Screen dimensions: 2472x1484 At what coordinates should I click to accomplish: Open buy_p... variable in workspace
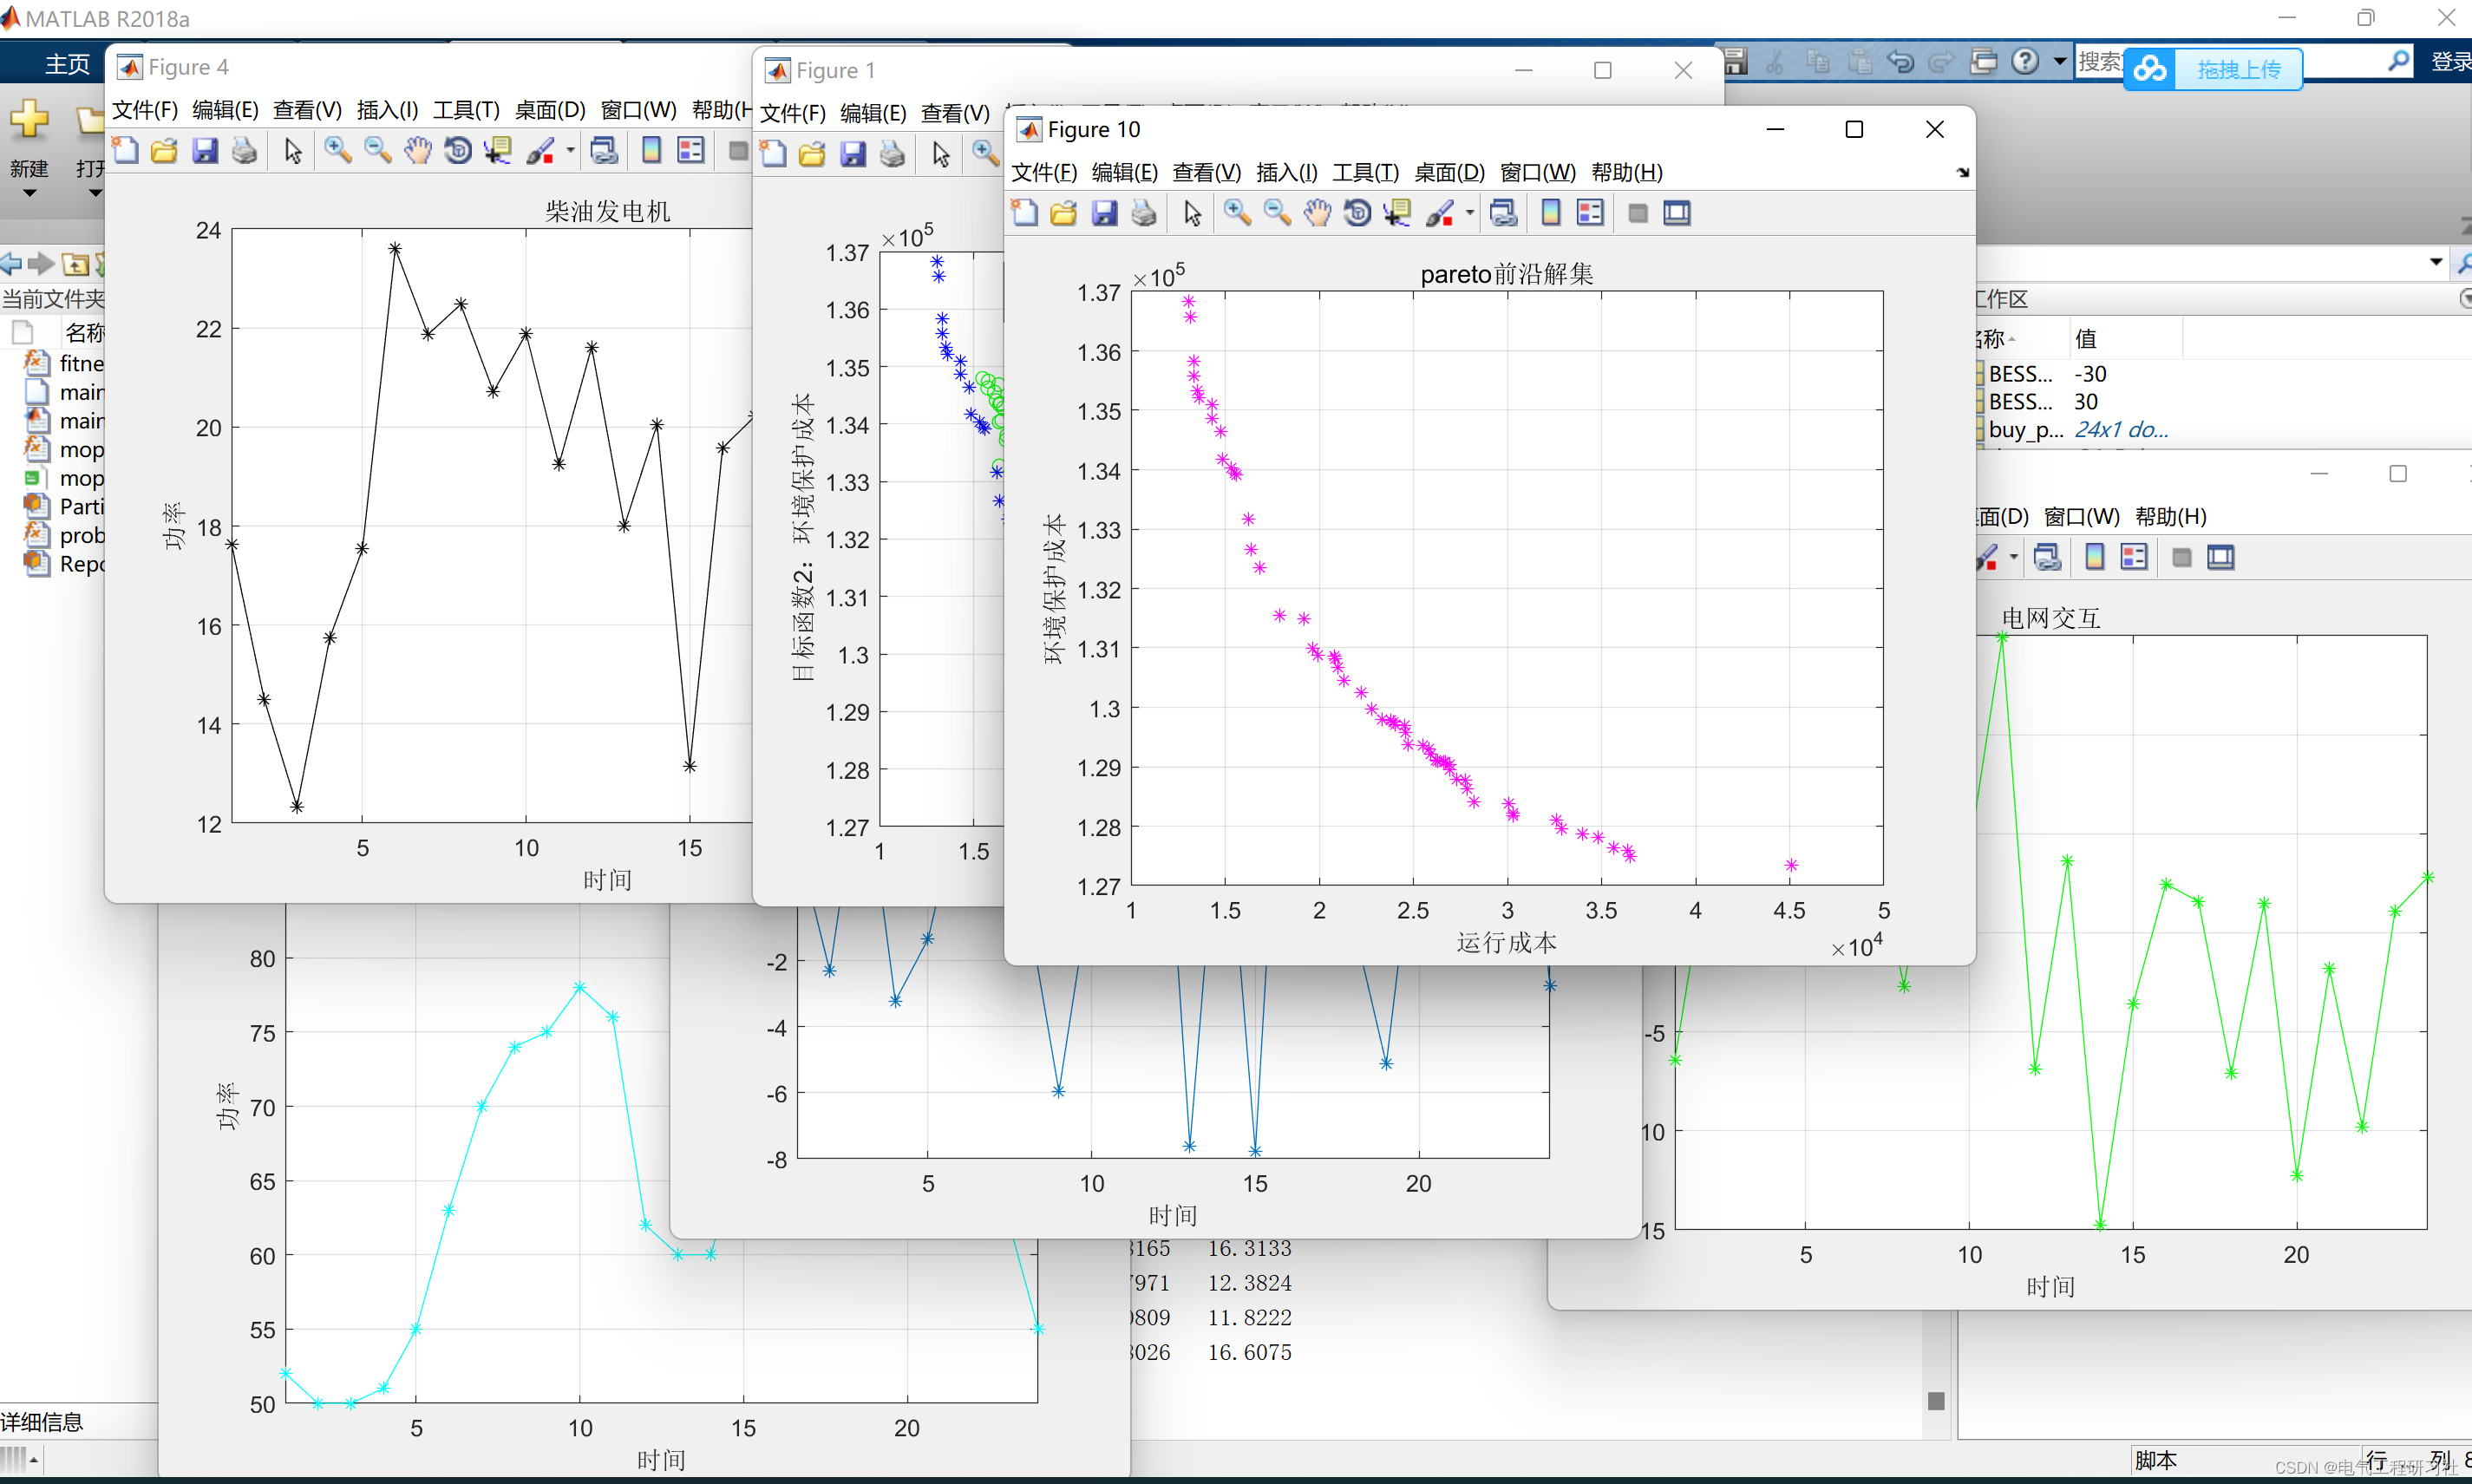[2026, 430]
